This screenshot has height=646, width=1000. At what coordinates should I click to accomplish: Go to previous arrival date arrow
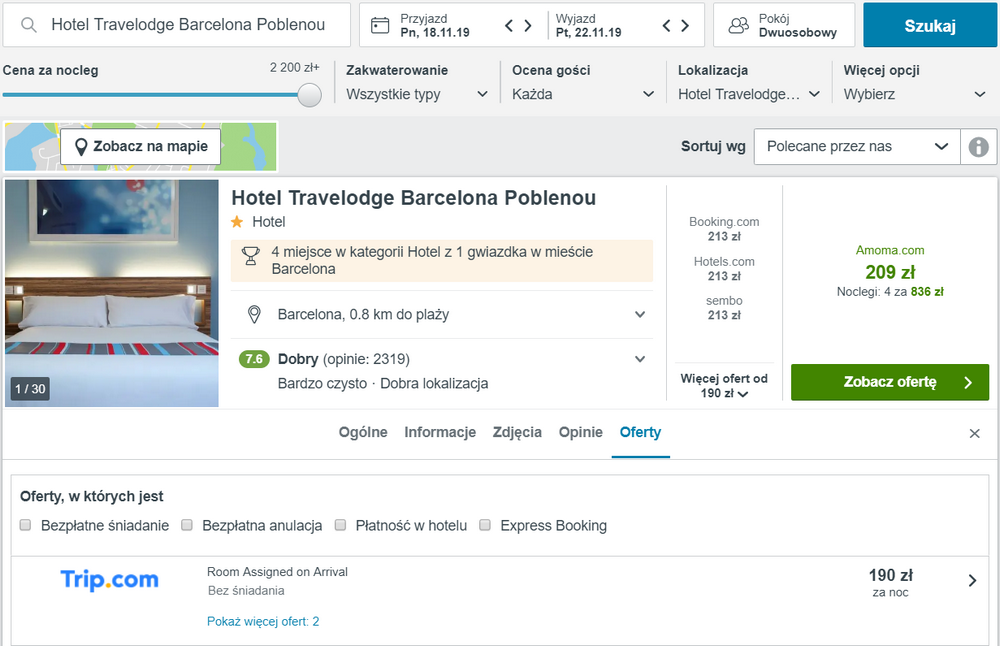(x=509, y=26)
